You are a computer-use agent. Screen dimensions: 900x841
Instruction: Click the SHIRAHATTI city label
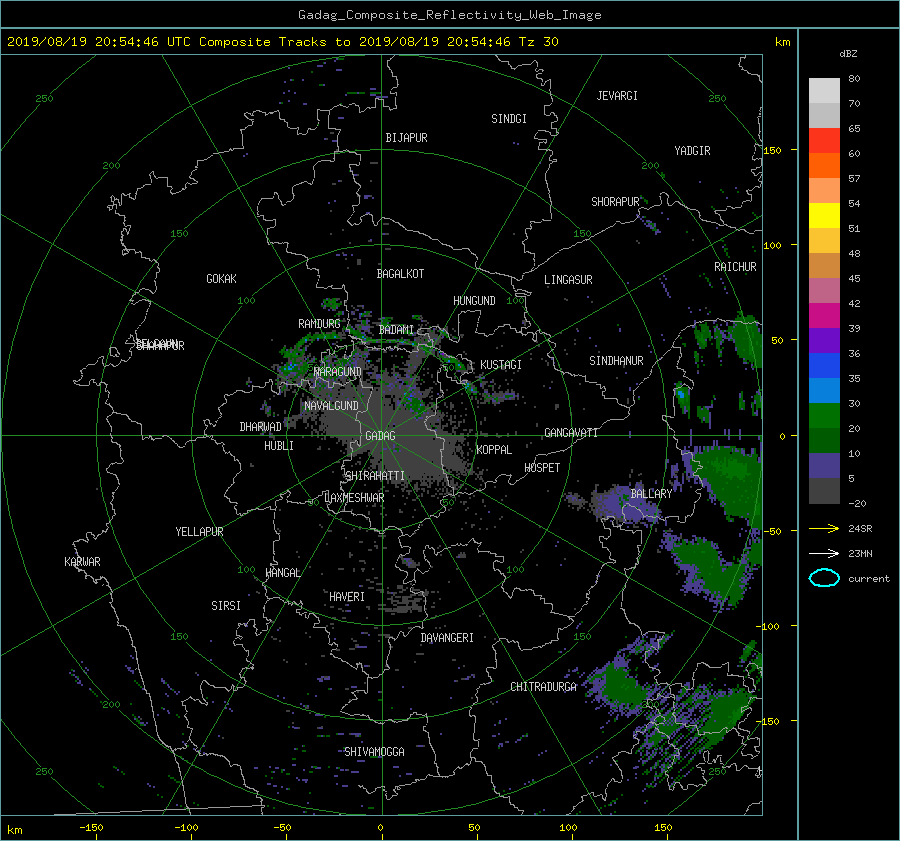pyautogui.click(x=375, y=476)
